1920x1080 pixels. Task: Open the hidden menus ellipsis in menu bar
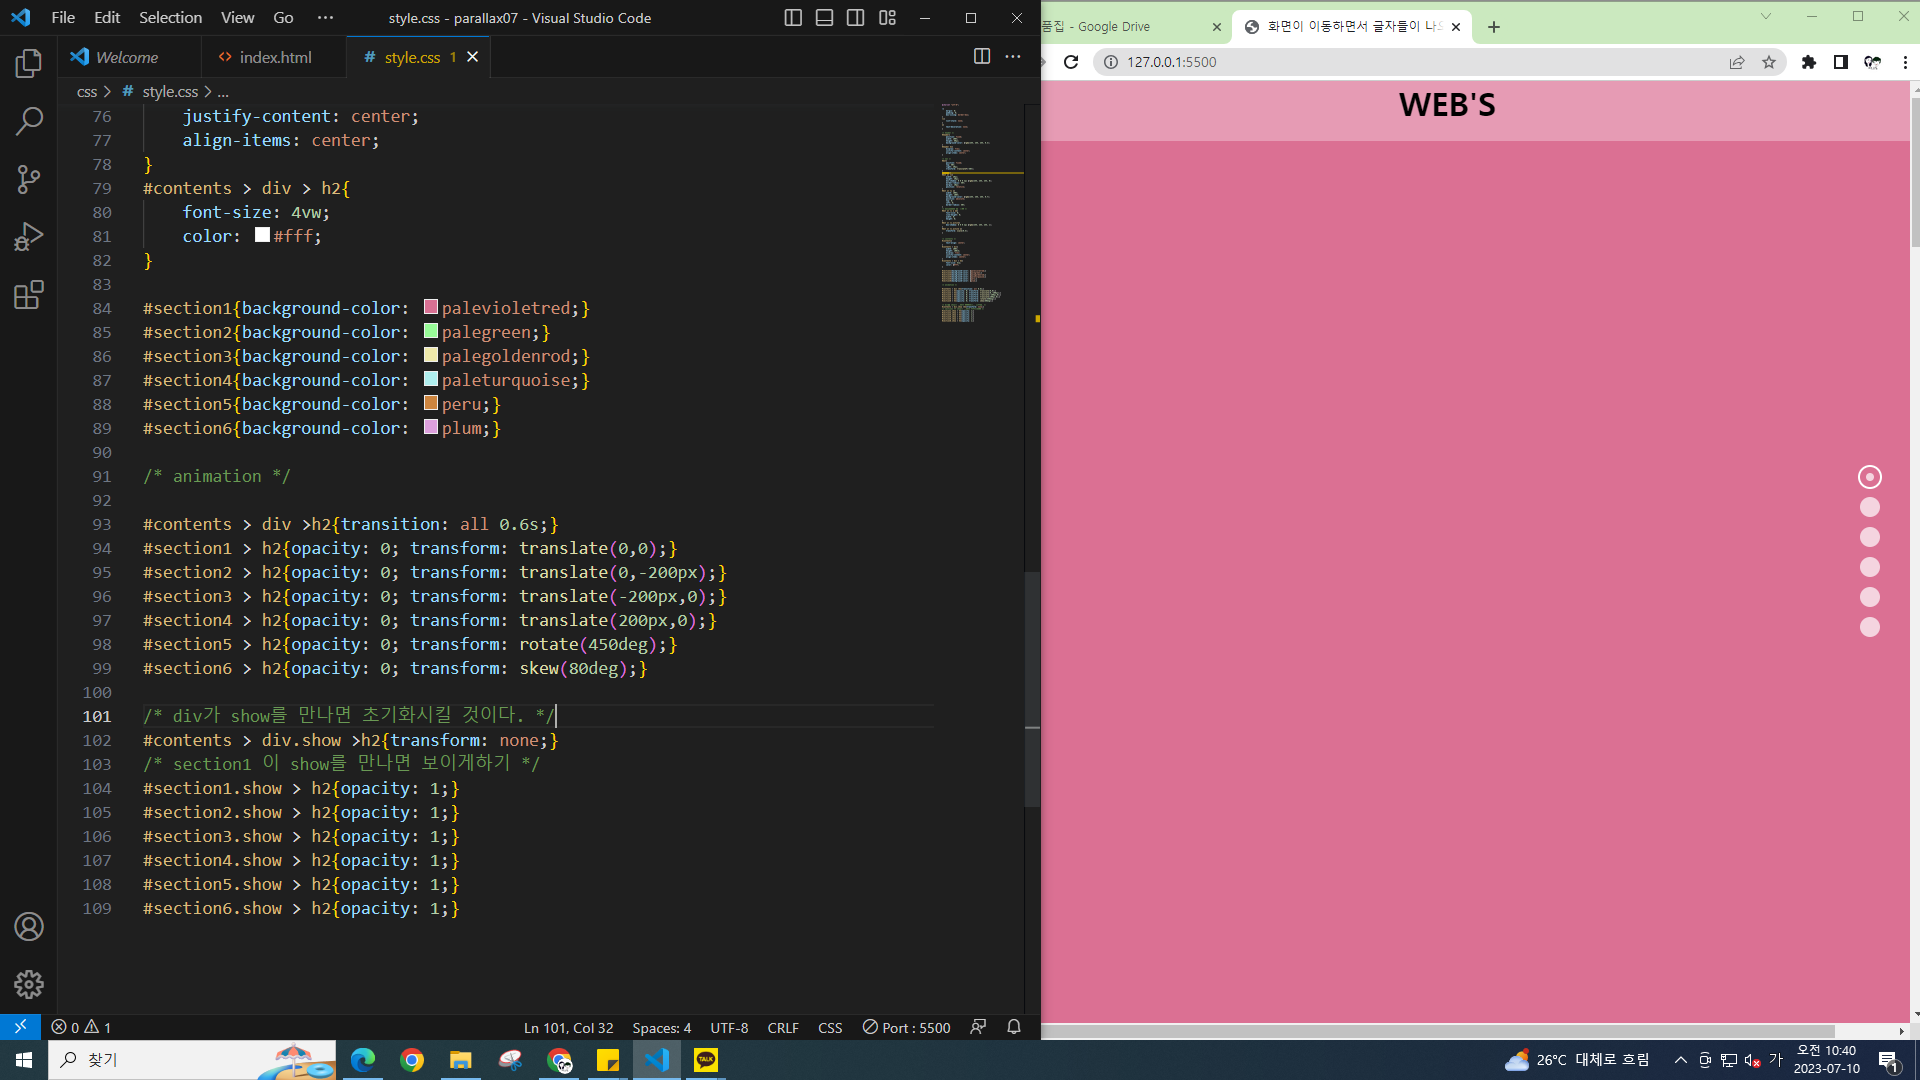pyautogui.click(x=325, y=18)
